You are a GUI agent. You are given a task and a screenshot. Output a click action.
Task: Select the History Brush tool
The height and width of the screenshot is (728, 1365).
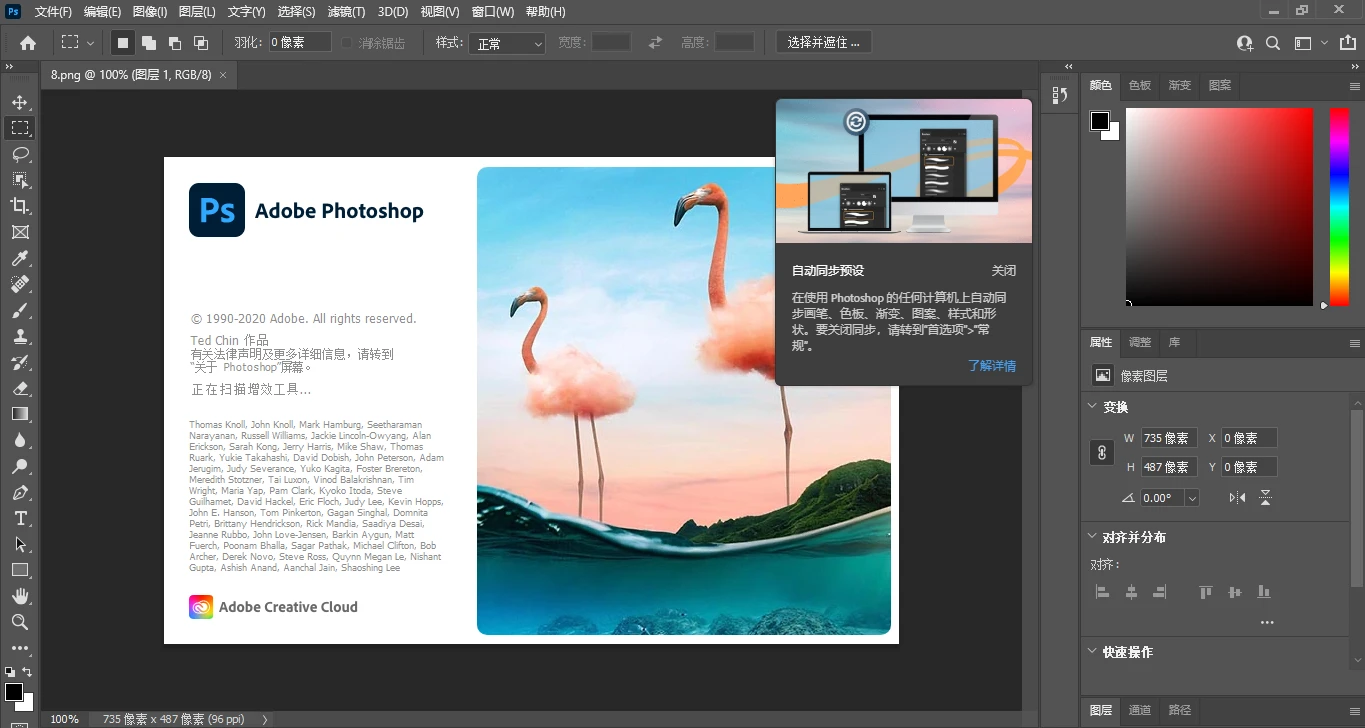point(20,362)
